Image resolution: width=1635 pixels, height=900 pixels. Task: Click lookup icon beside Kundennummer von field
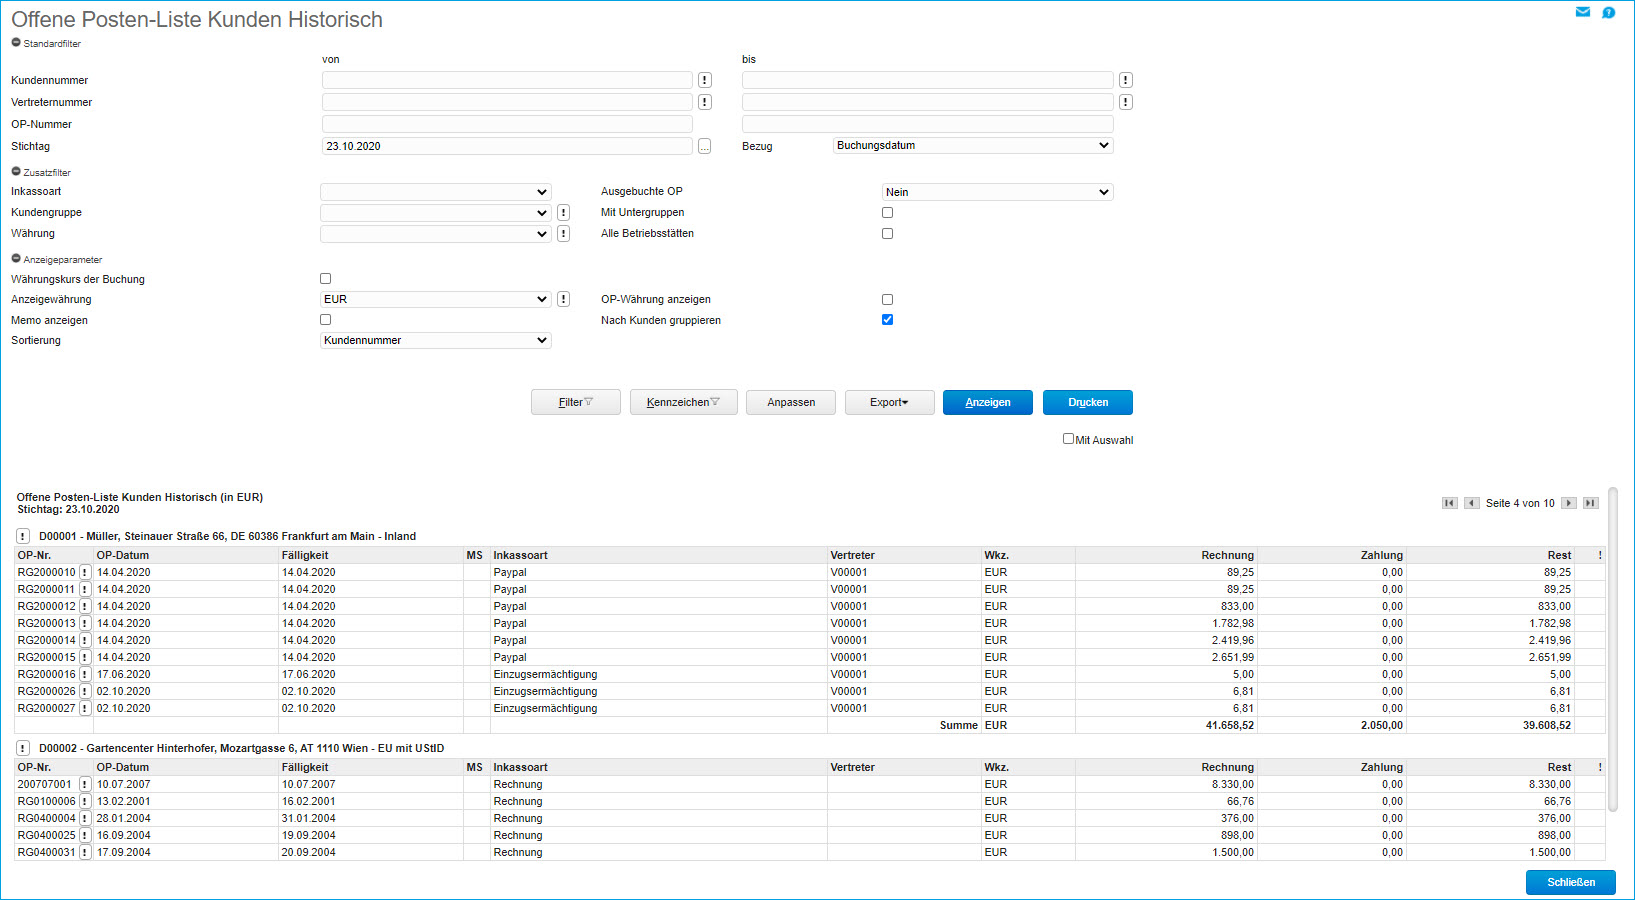[x=704, y=80]
